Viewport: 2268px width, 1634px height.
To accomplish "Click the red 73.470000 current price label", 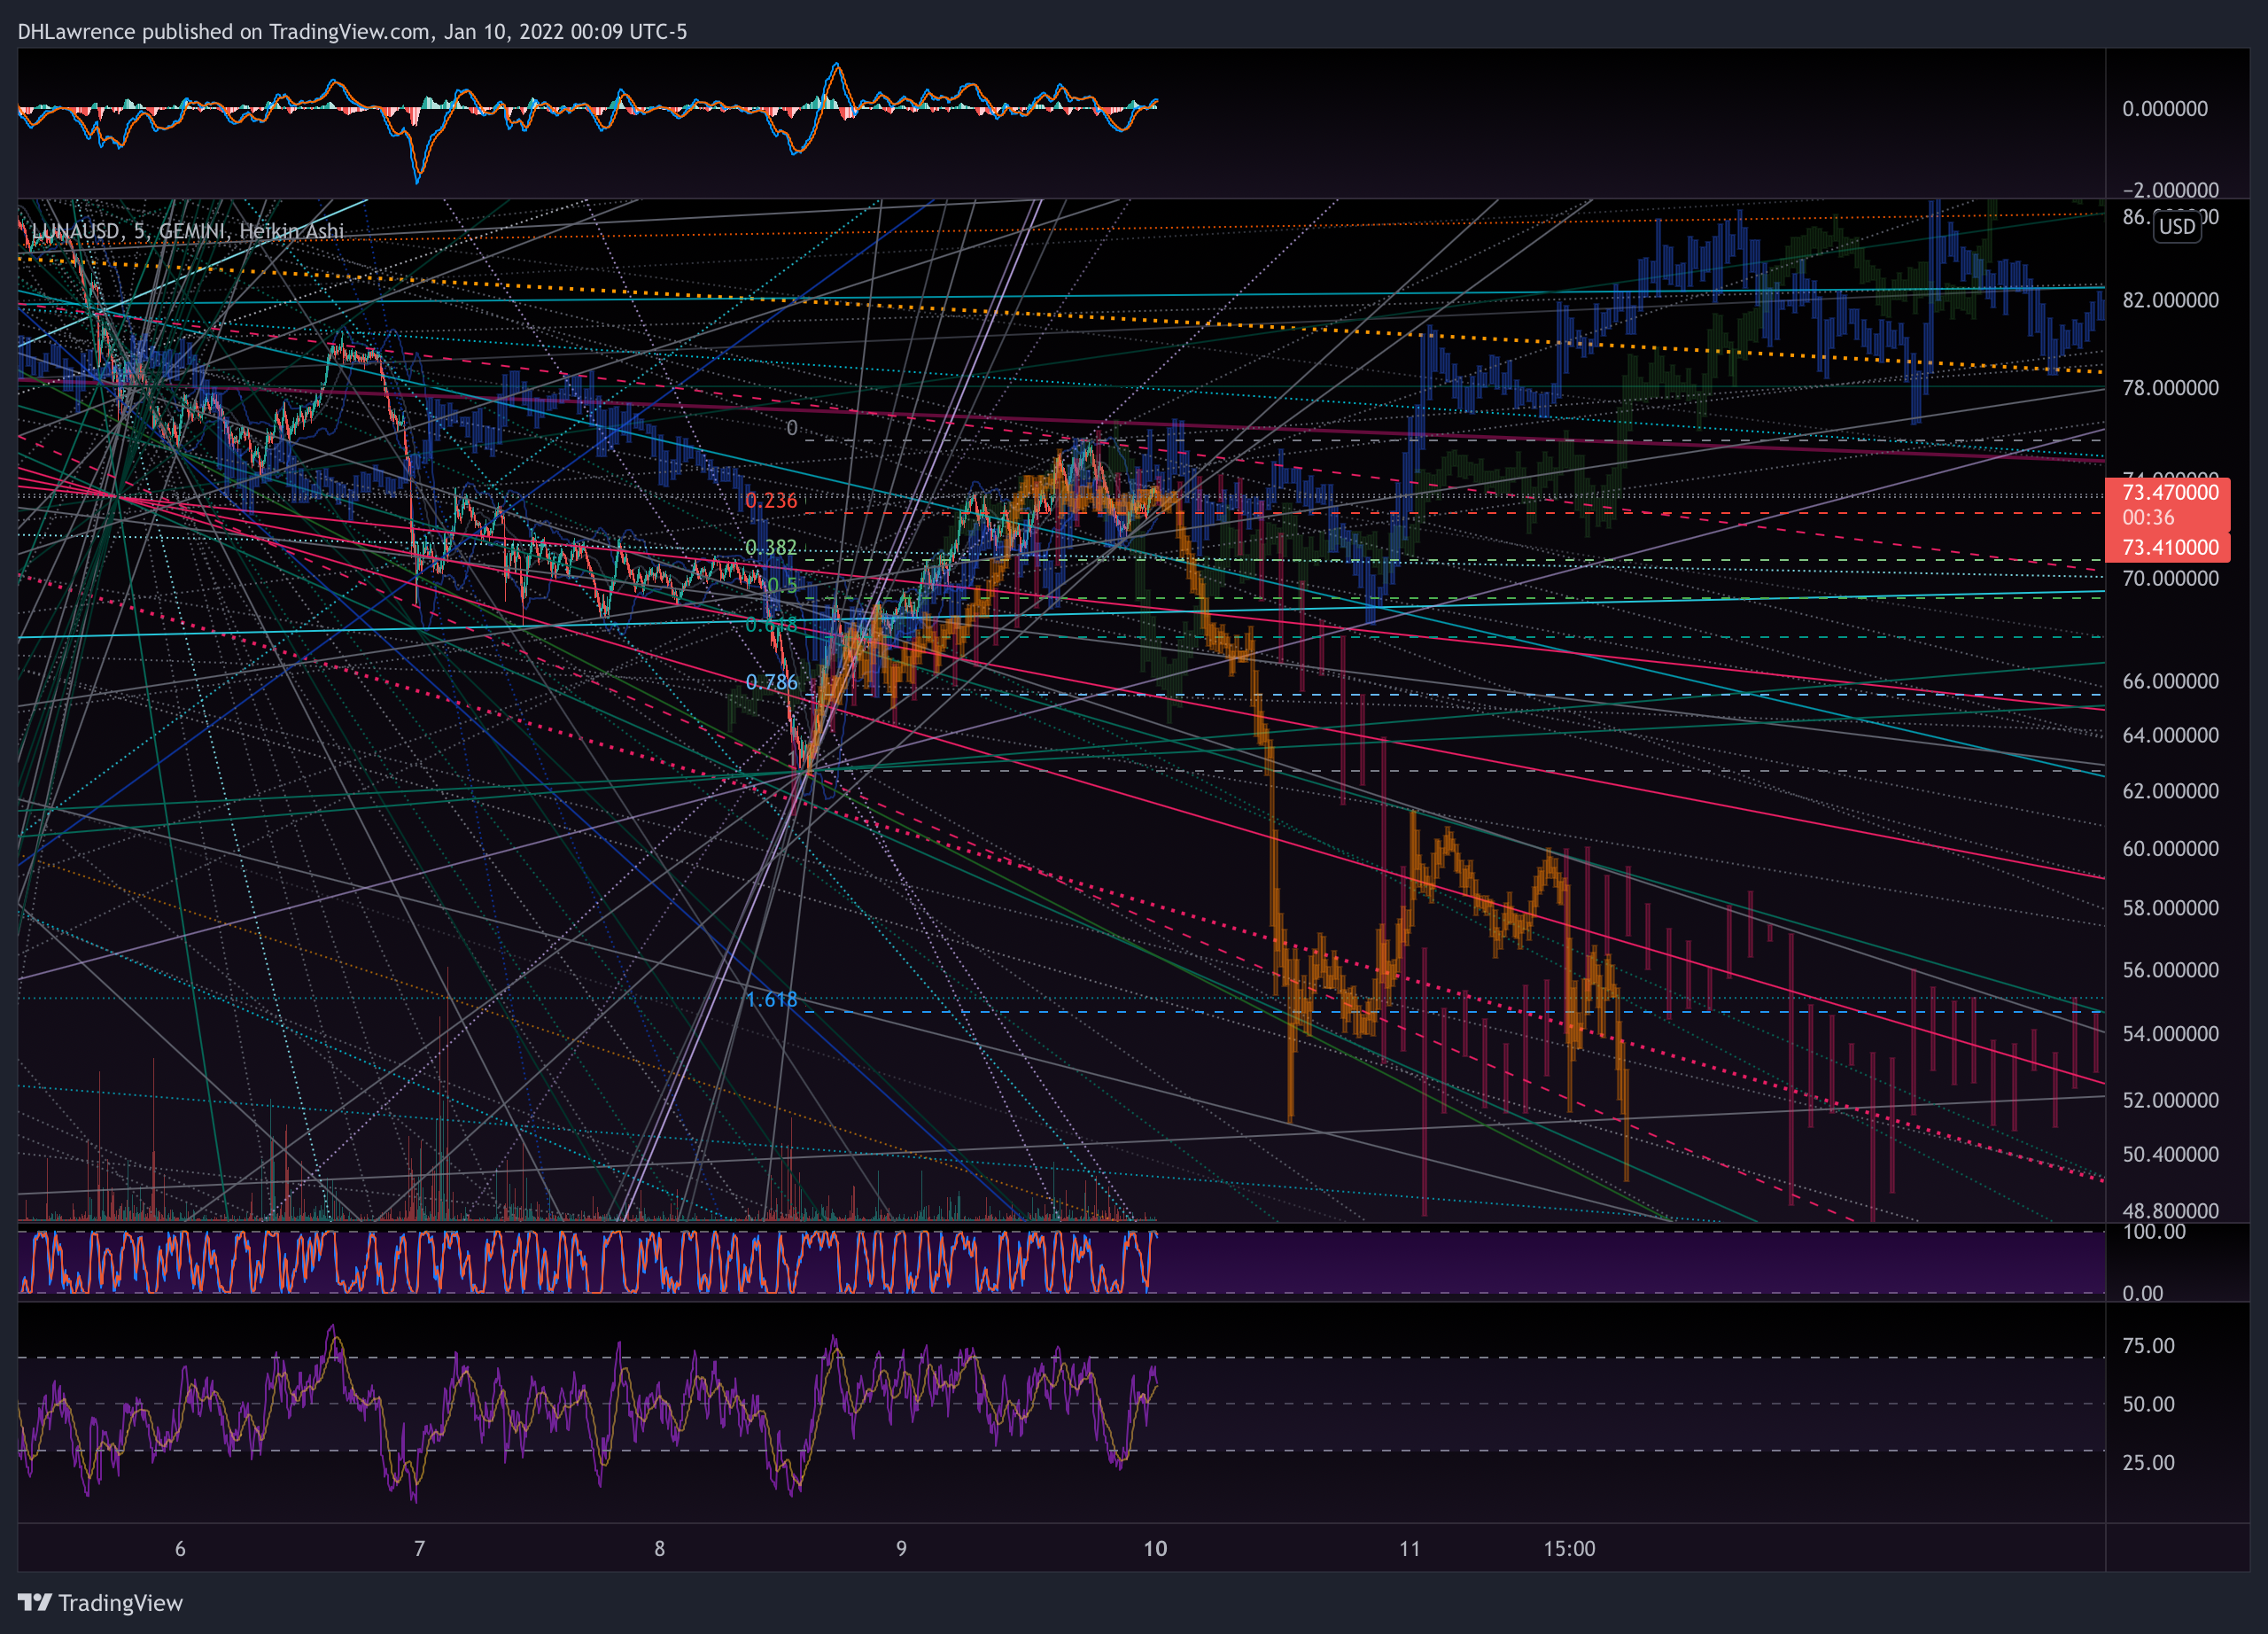I will tap(2170, 492).
